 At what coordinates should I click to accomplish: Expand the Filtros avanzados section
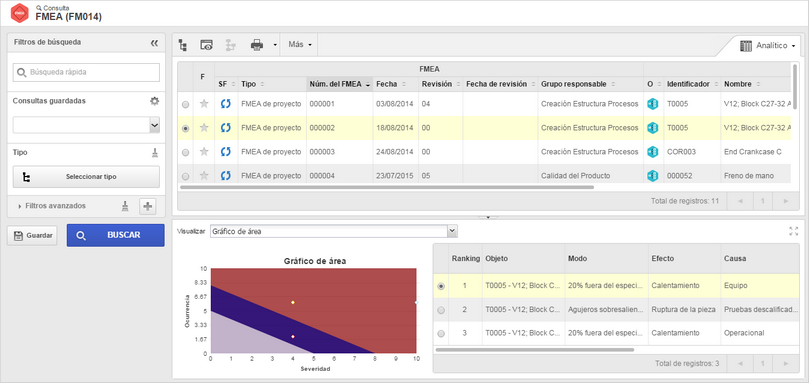pos(52,206)
